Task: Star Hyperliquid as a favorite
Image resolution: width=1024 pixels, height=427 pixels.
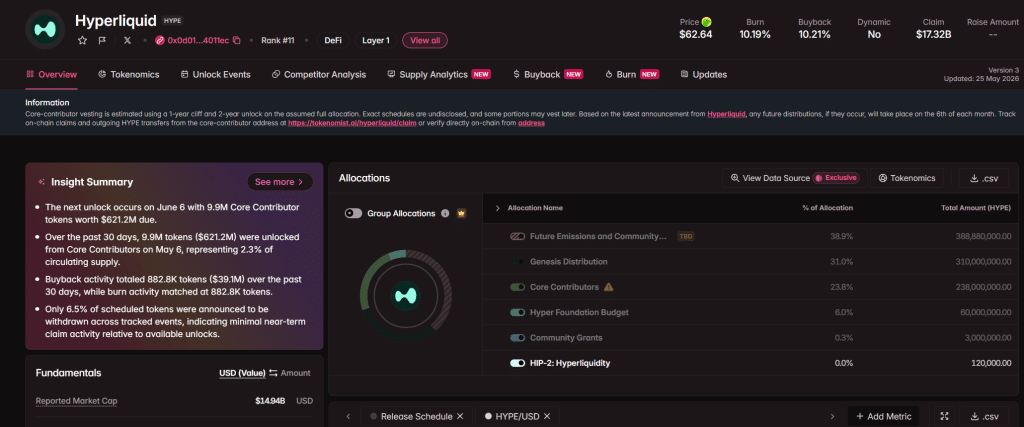Action: click(x=82, y=40)
